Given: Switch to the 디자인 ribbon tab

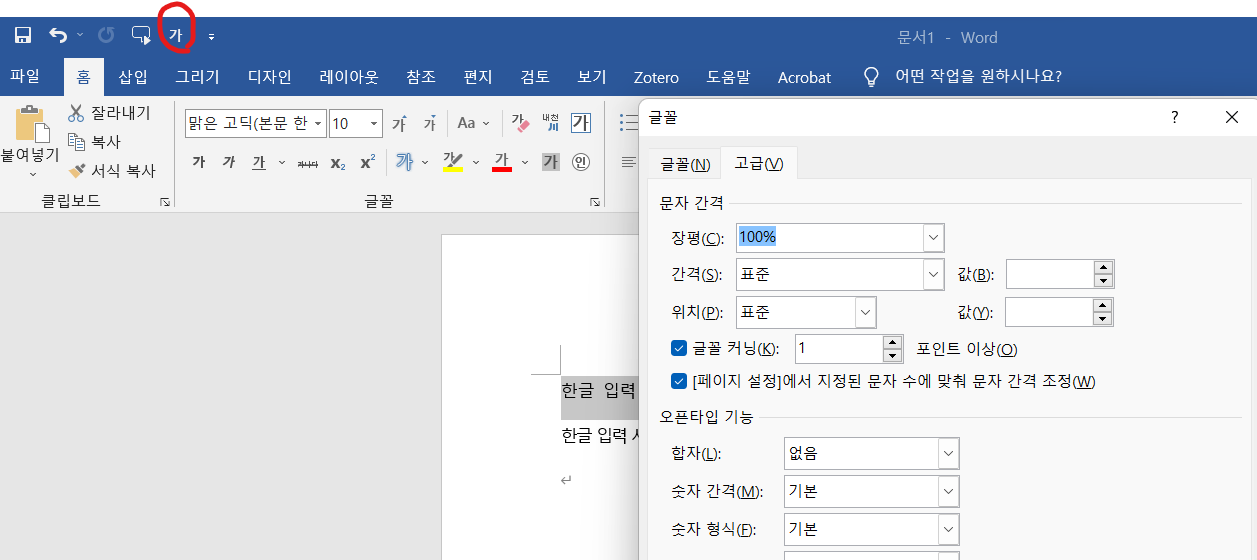Looking at the screenshot, I should click(270, 77).
